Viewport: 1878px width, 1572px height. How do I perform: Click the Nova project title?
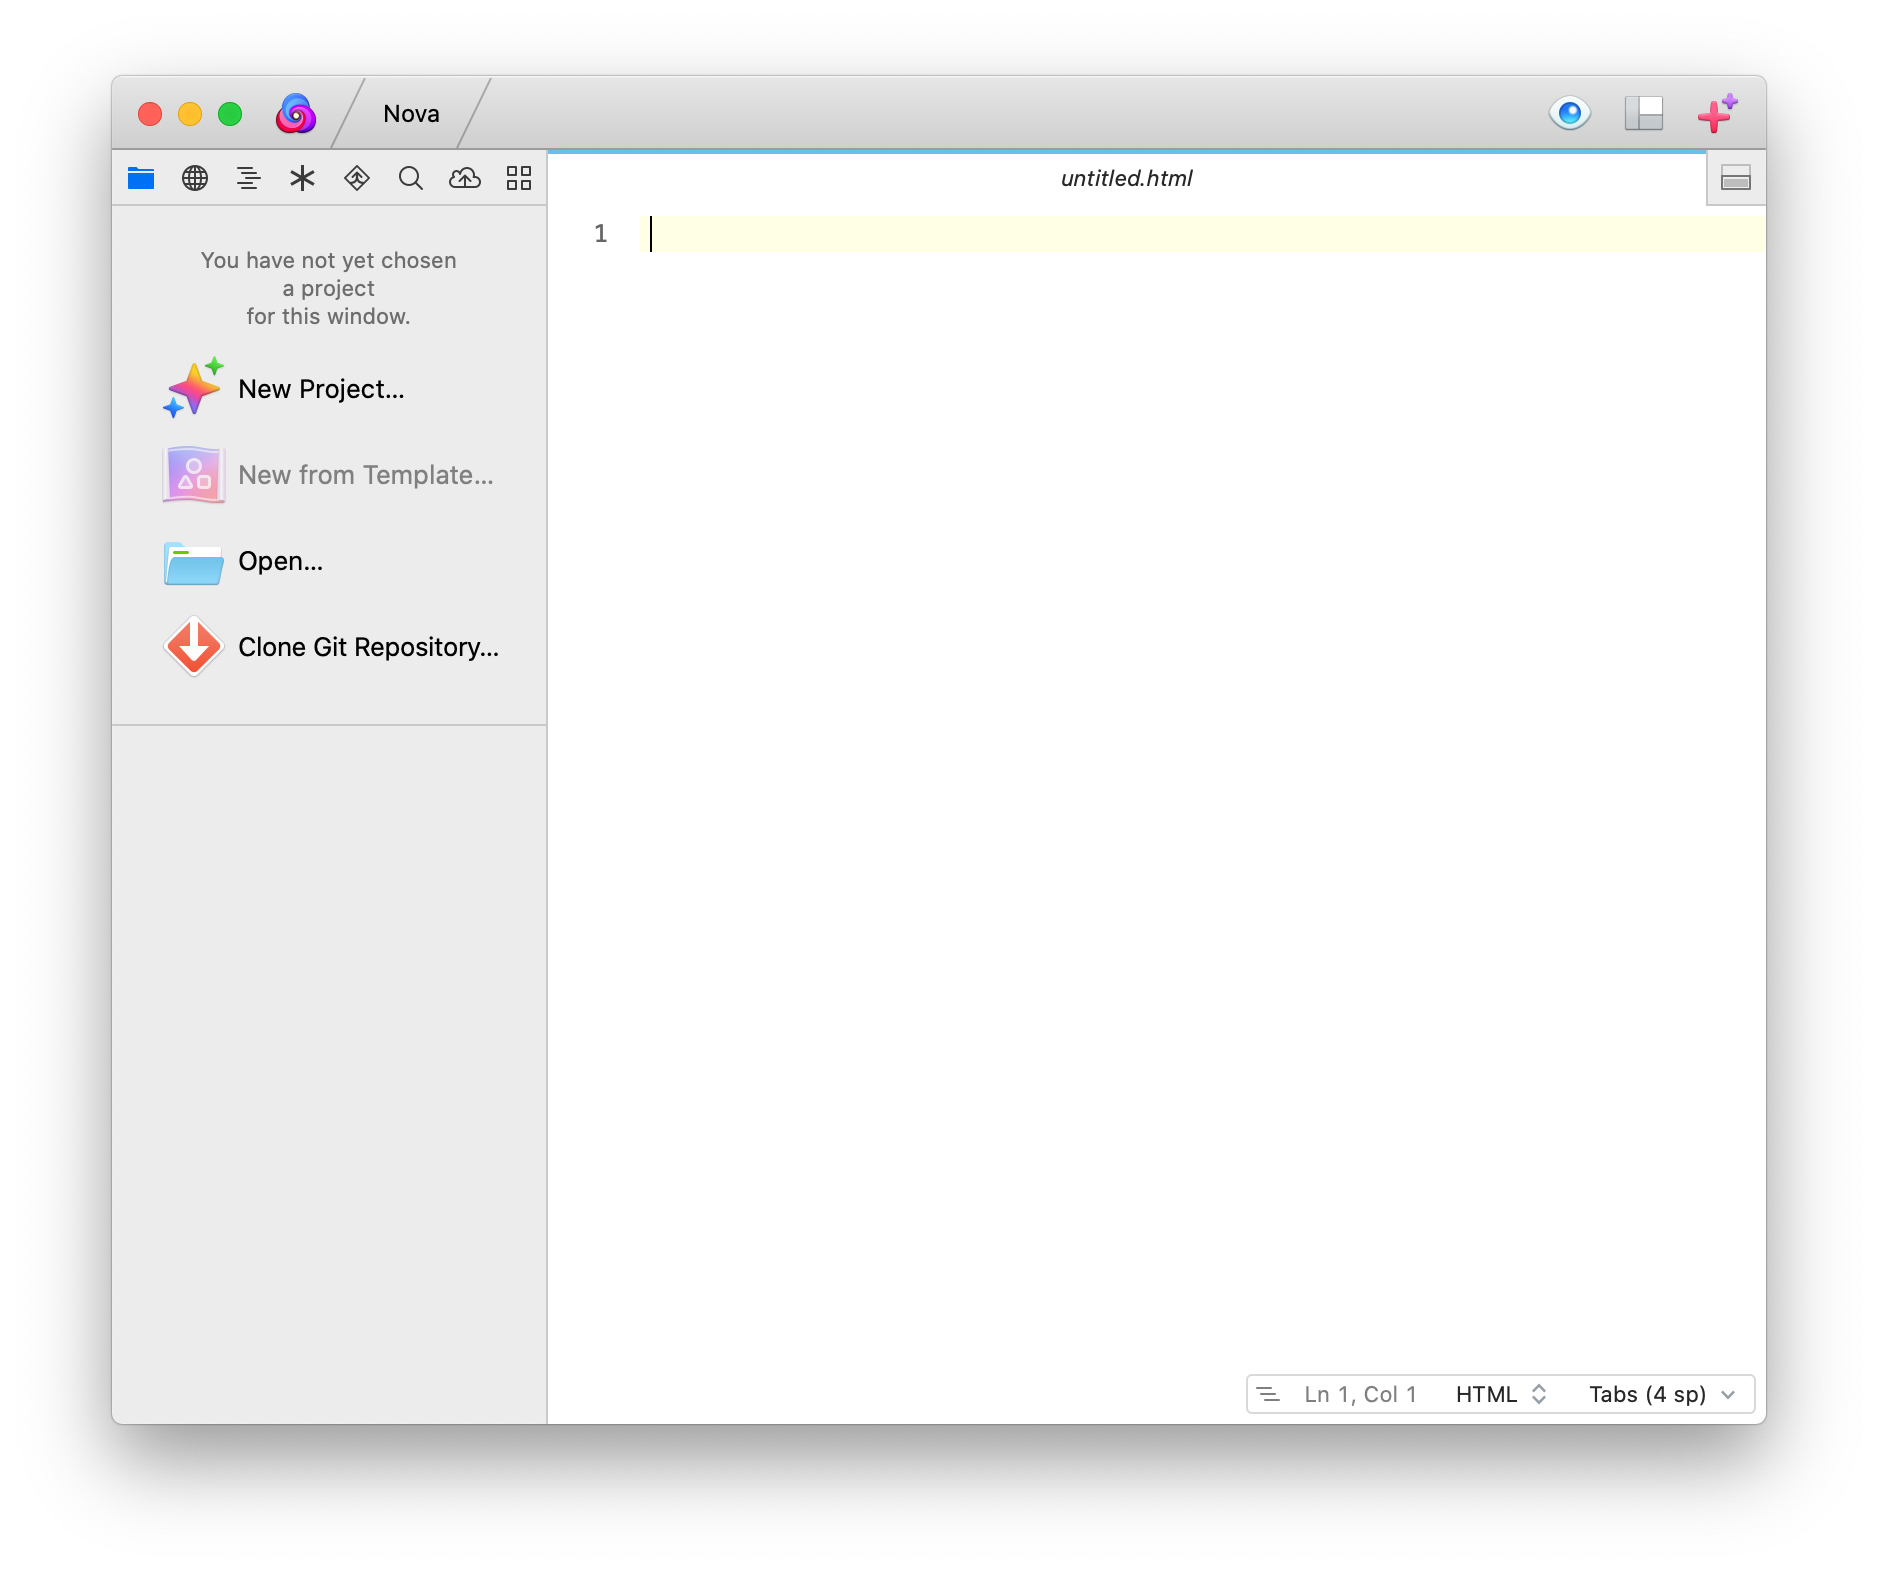click(x=411, y=113)
